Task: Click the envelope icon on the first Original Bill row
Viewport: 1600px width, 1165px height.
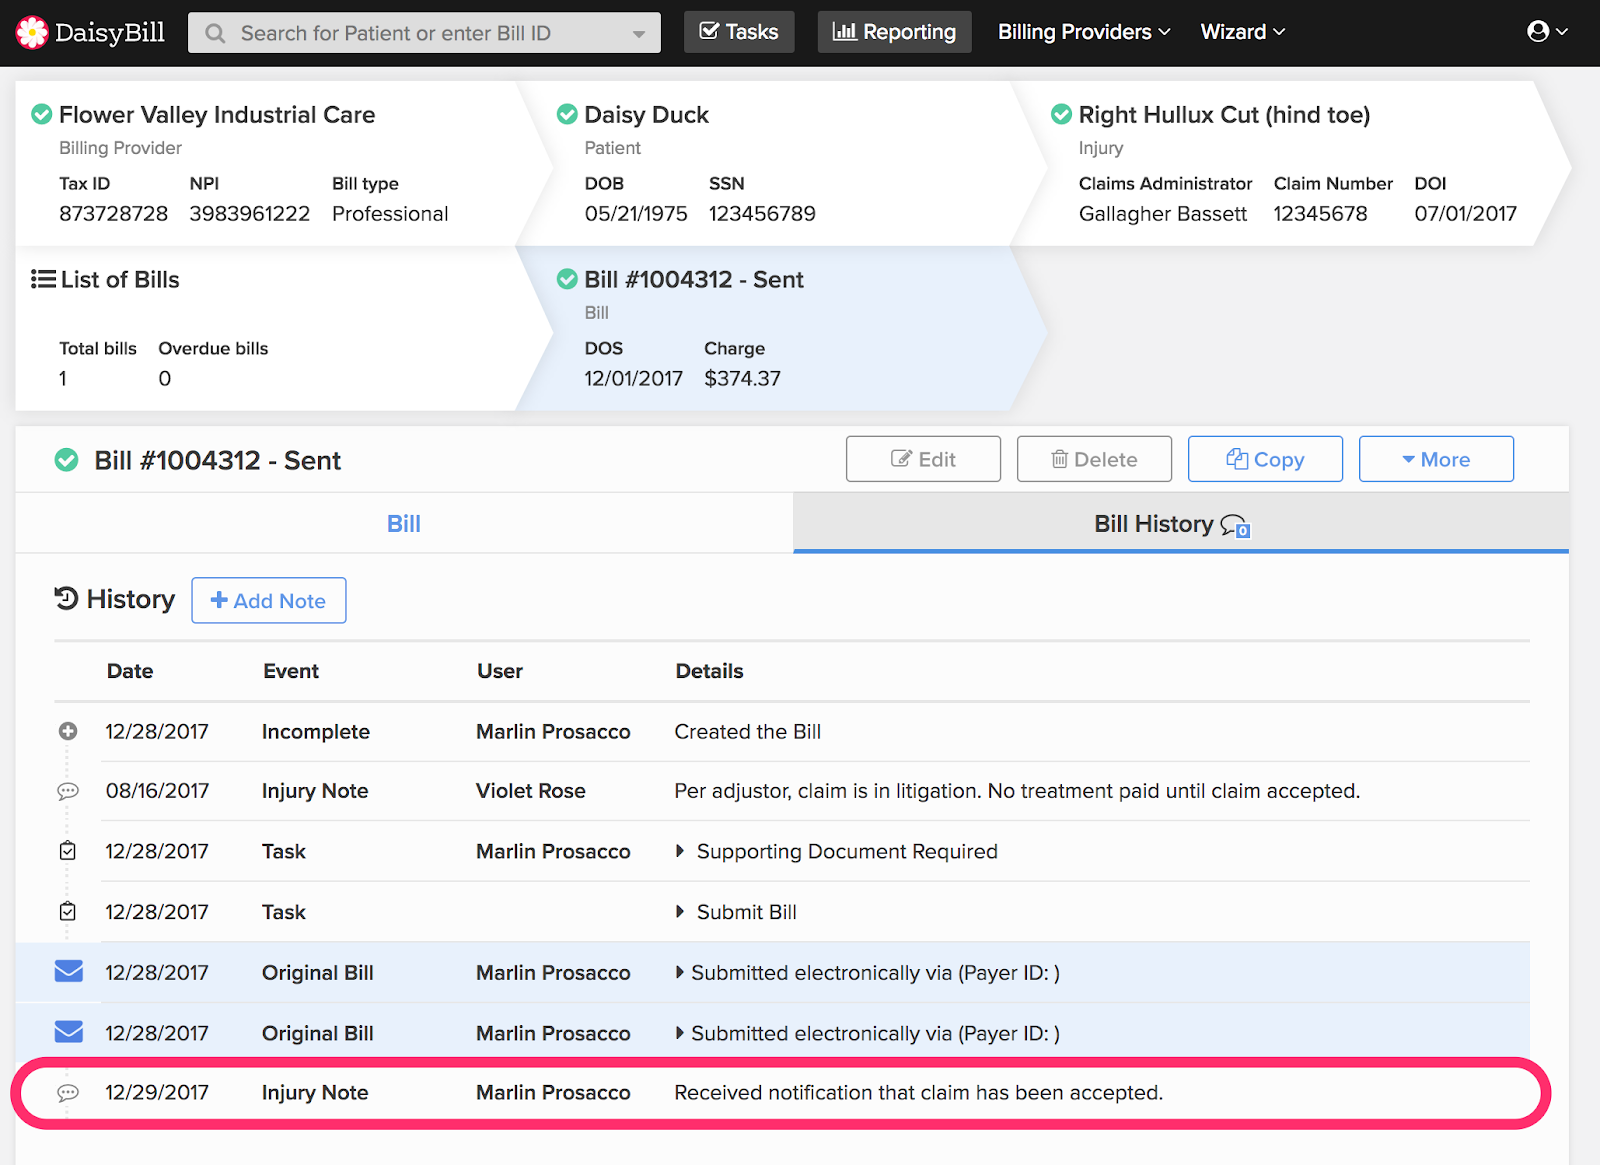Action: (69, 971)
